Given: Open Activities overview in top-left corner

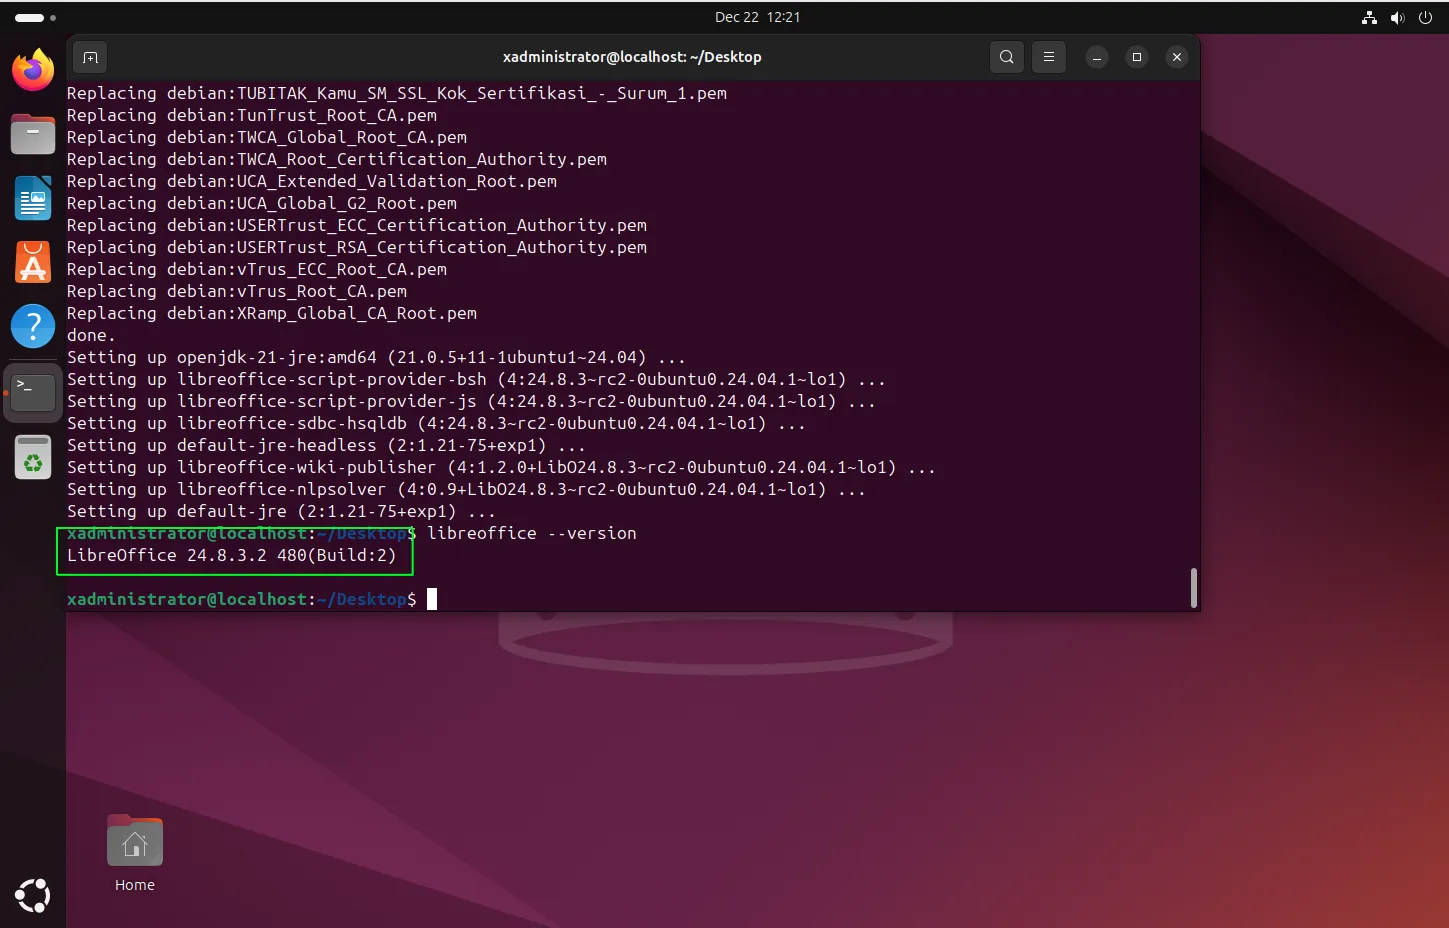Looking at the screenshot, I should click(x=36, y=17).
